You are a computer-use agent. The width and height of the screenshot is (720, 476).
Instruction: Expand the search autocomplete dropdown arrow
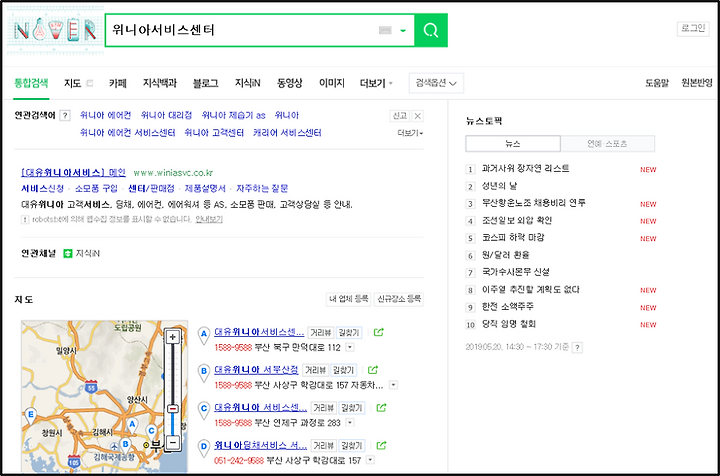coord(403,31)
